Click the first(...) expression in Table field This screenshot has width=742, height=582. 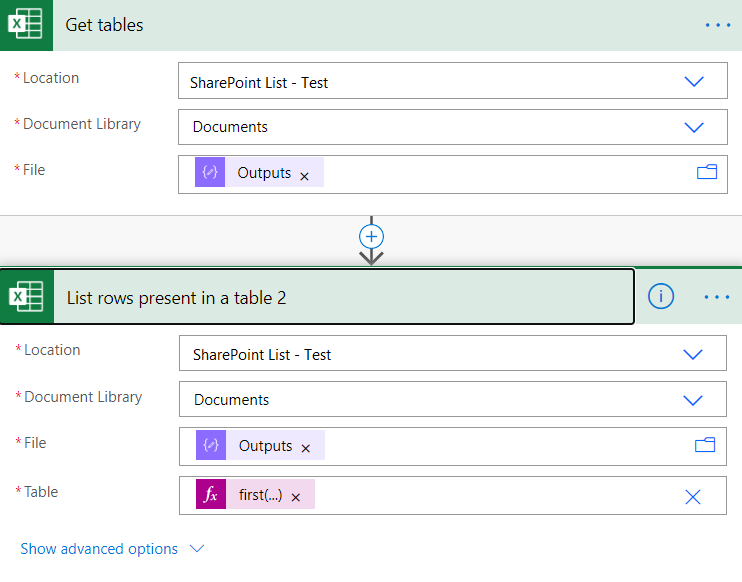click(260, 495)
